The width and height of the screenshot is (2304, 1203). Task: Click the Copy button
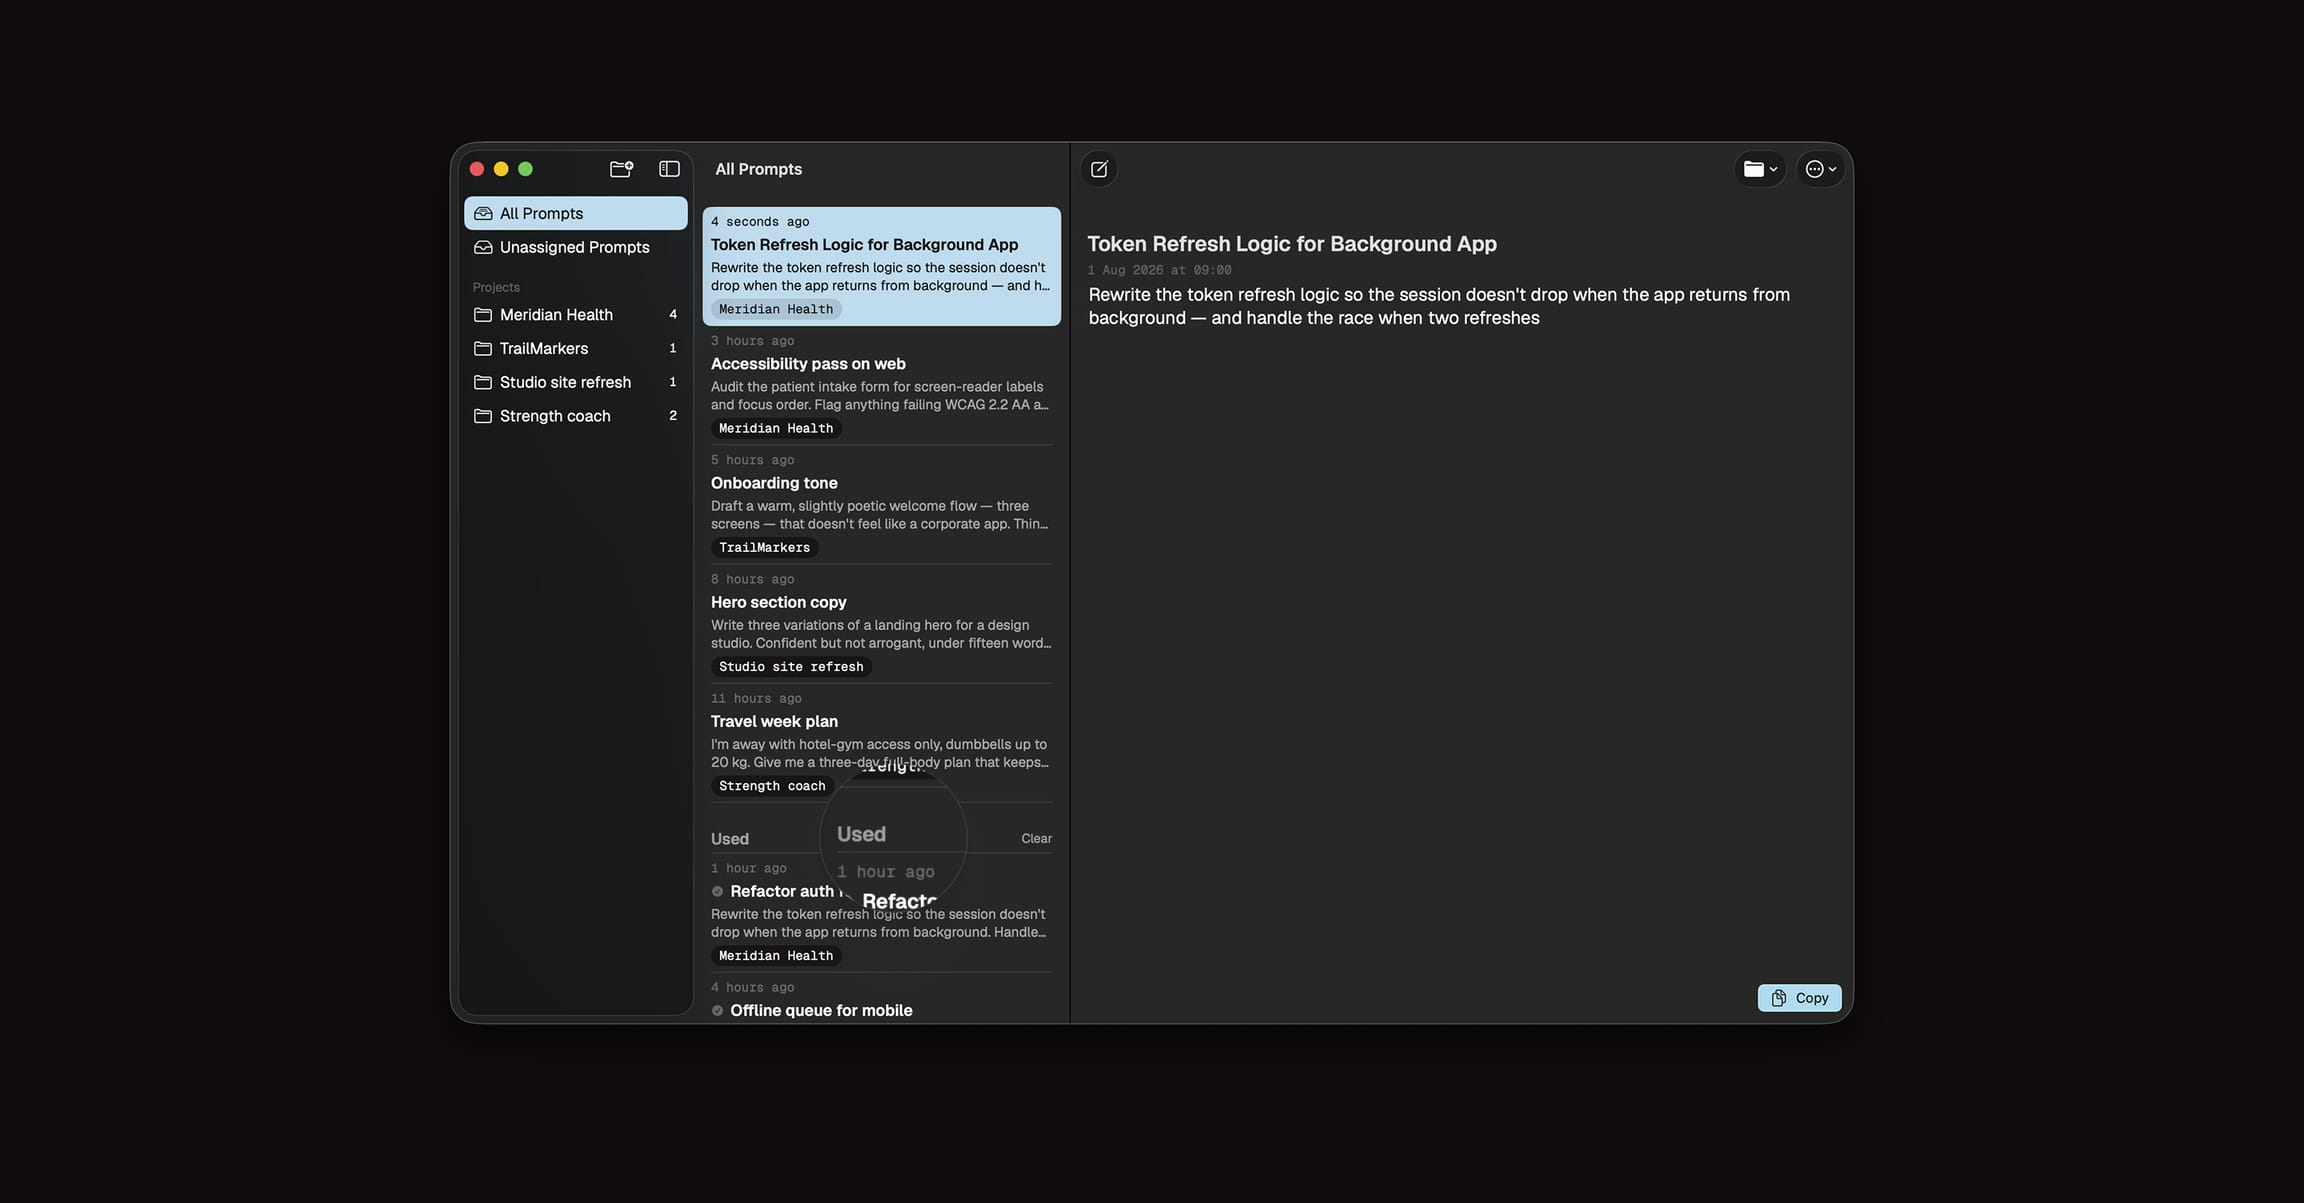[1799, 998]
